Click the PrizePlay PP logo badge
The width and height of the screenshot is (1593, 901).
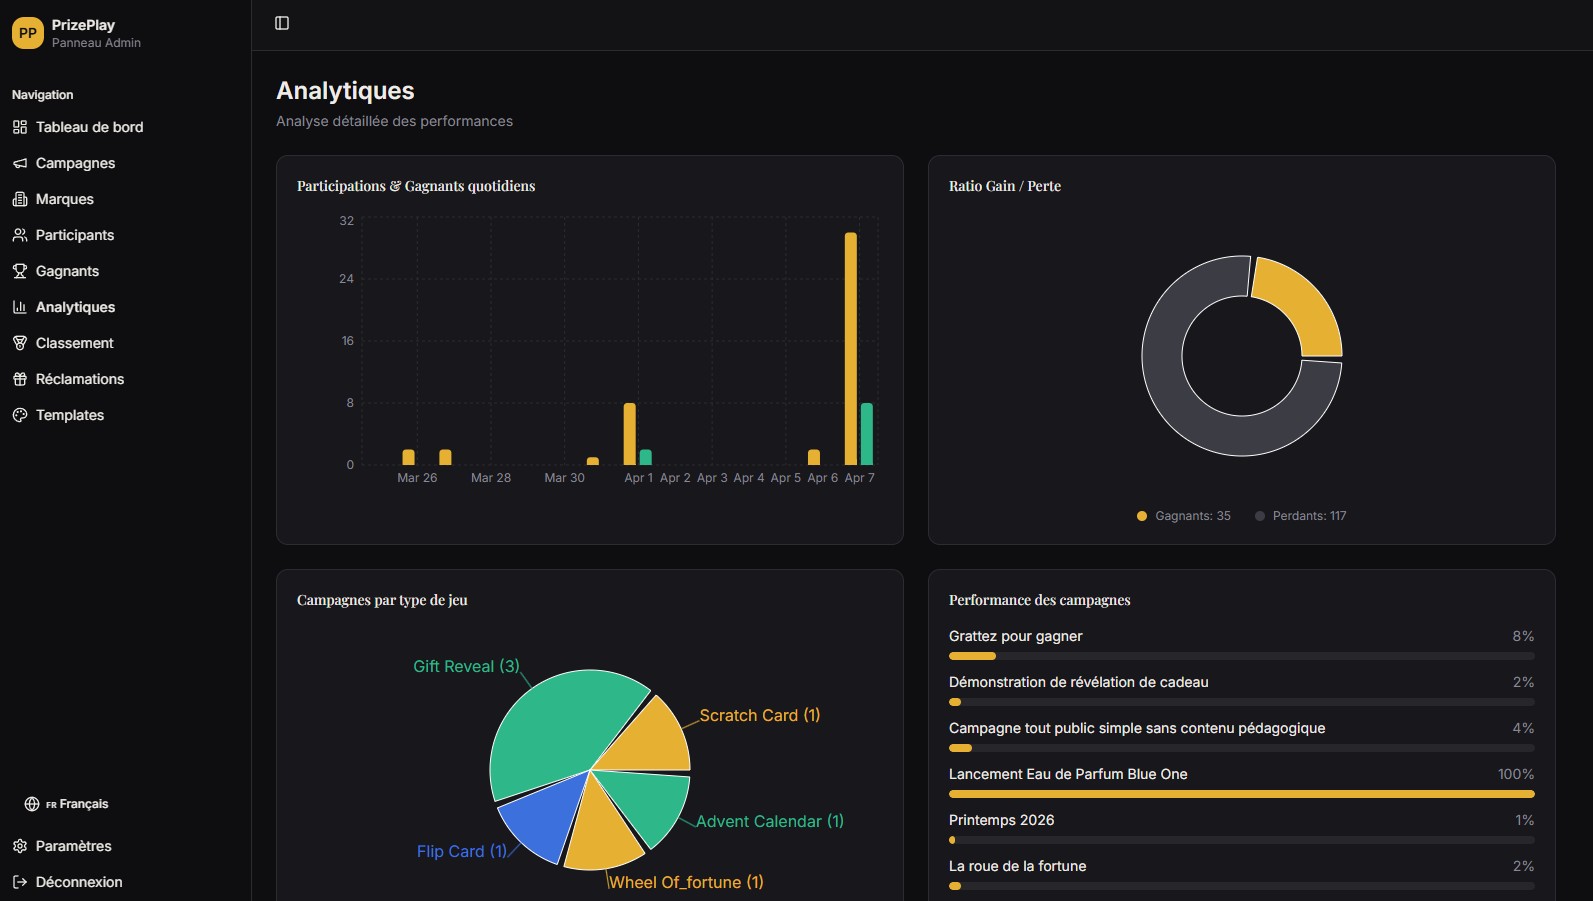(27, 33)
